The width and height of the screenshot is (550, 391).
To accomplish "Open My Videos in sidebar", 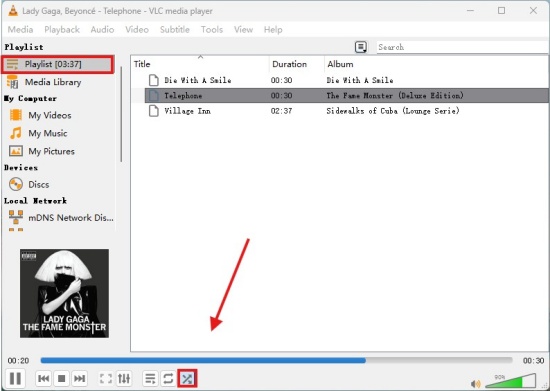I will [x=49, y=115].
